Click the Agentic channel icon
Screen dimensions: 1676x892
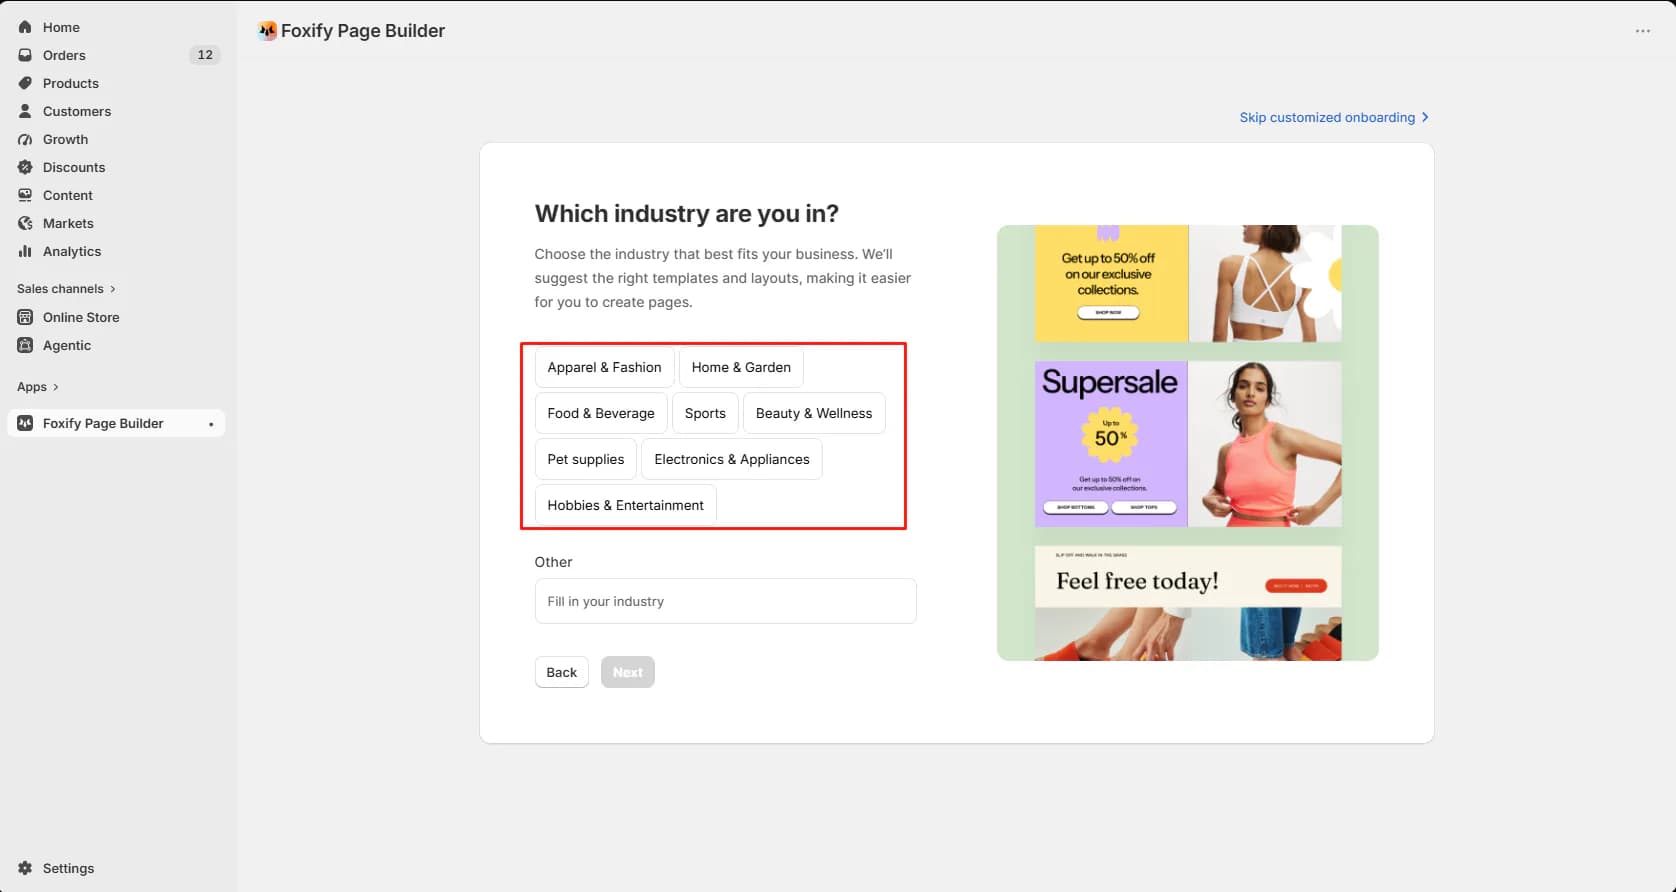click(x=25, y=345)
